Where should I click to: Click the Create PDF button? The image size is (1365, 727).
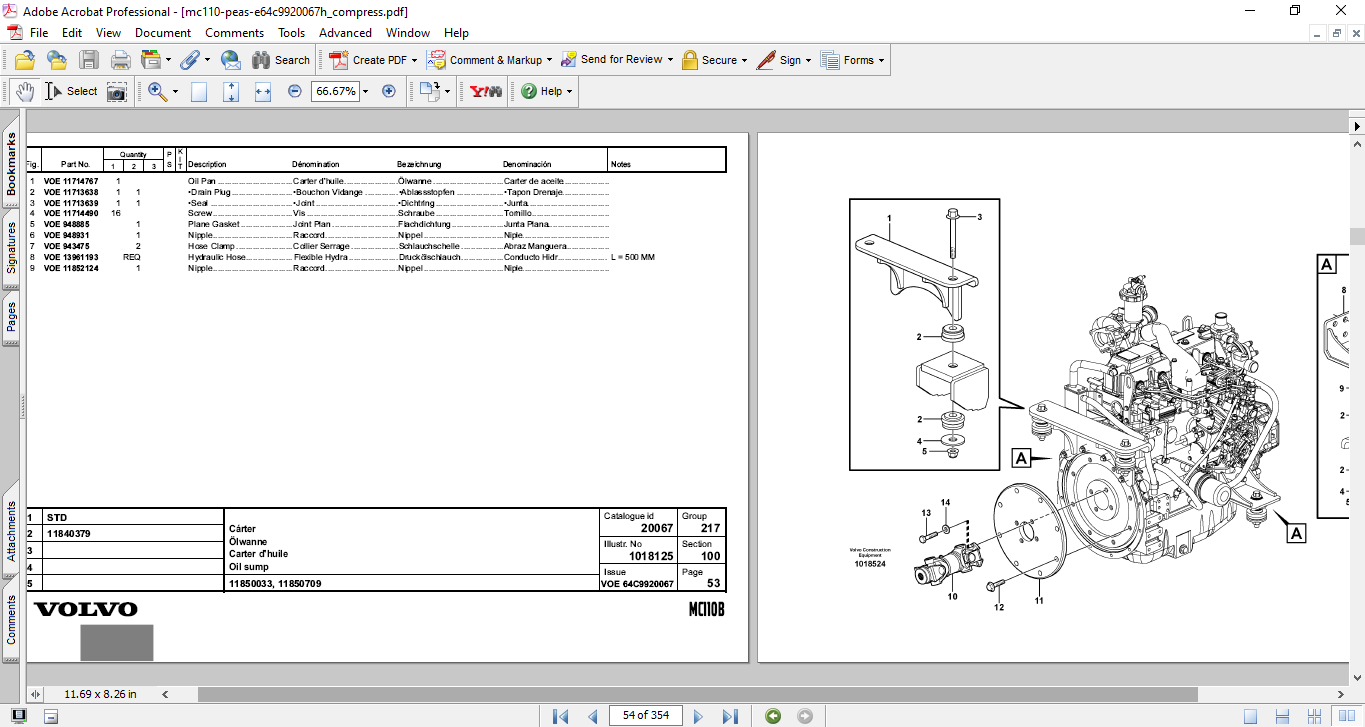click(x=373, y=60)
